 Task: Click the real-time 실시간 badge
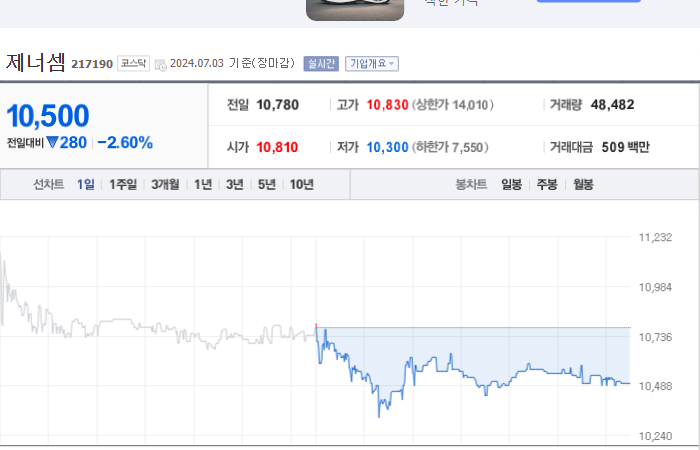[x=321, y=64]
